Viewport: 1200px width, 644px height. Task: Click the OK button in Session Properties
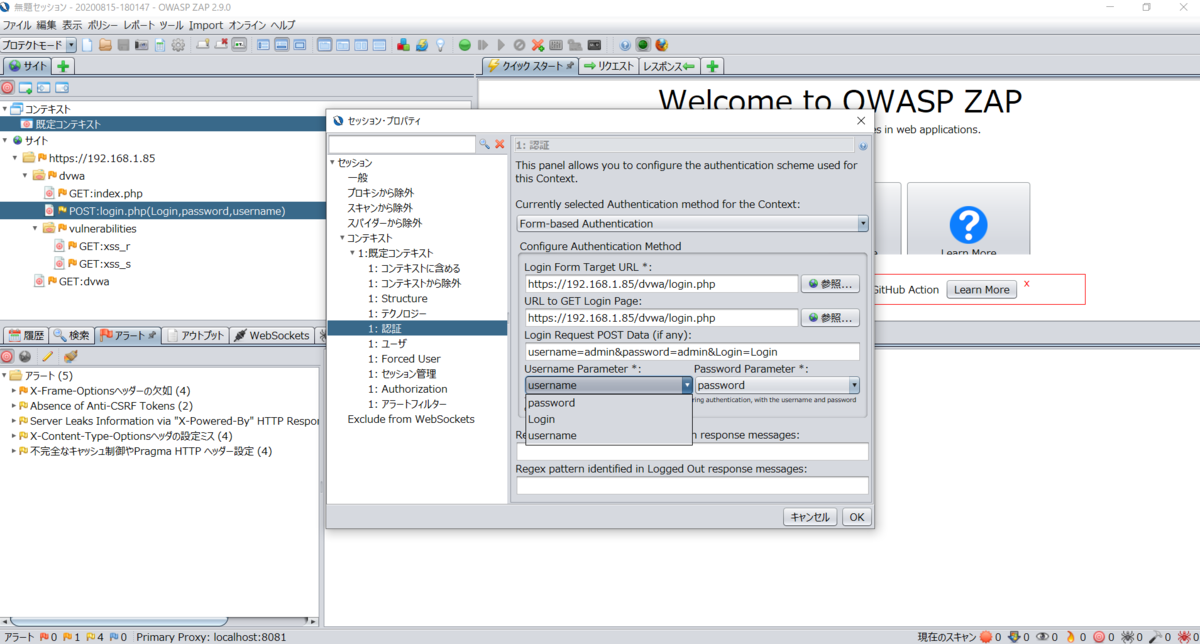tap(856, 517)
